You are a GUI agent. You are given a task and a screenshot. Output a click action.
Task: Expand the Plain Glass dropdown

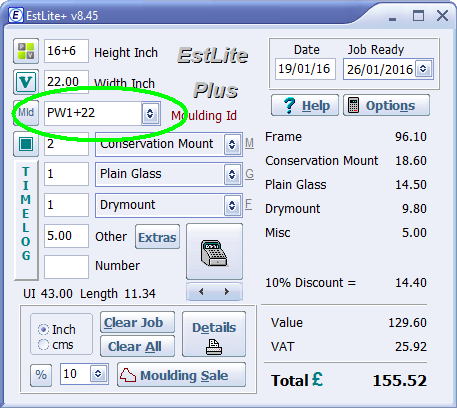232,174
